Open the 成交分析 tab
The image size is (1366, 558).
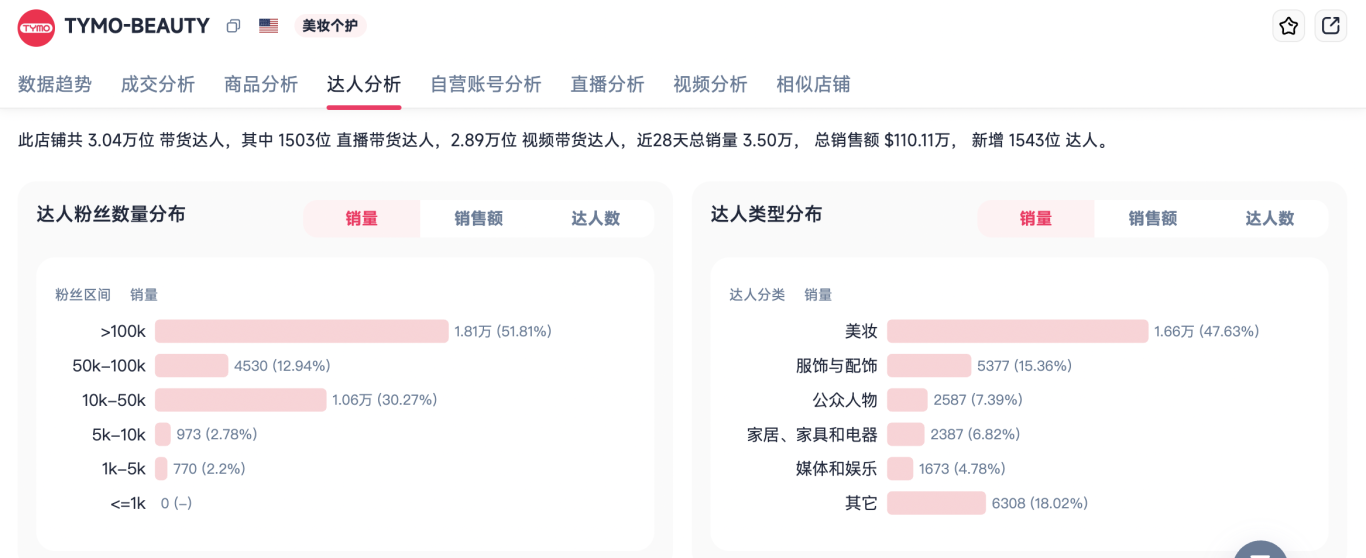pyautogui.click(x=158, y=85)
